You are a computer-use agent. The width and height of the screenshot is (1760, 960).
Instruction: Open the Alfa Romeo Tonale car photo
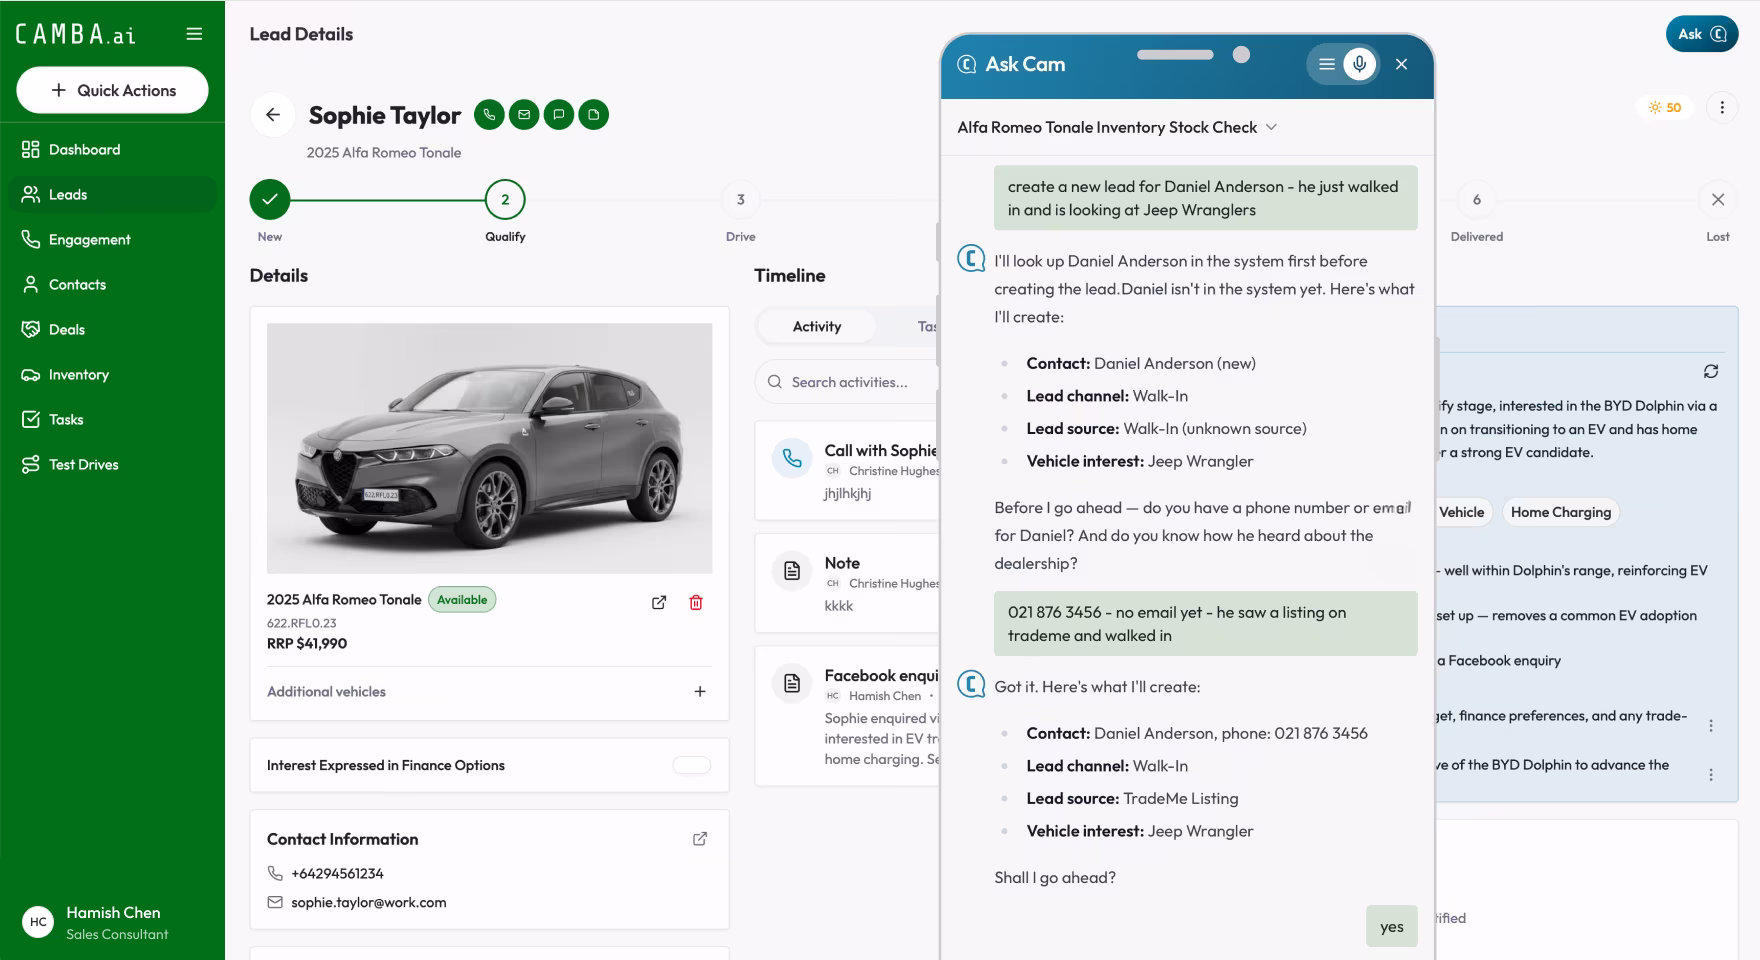pyautogui.click(x=490, y=448)
